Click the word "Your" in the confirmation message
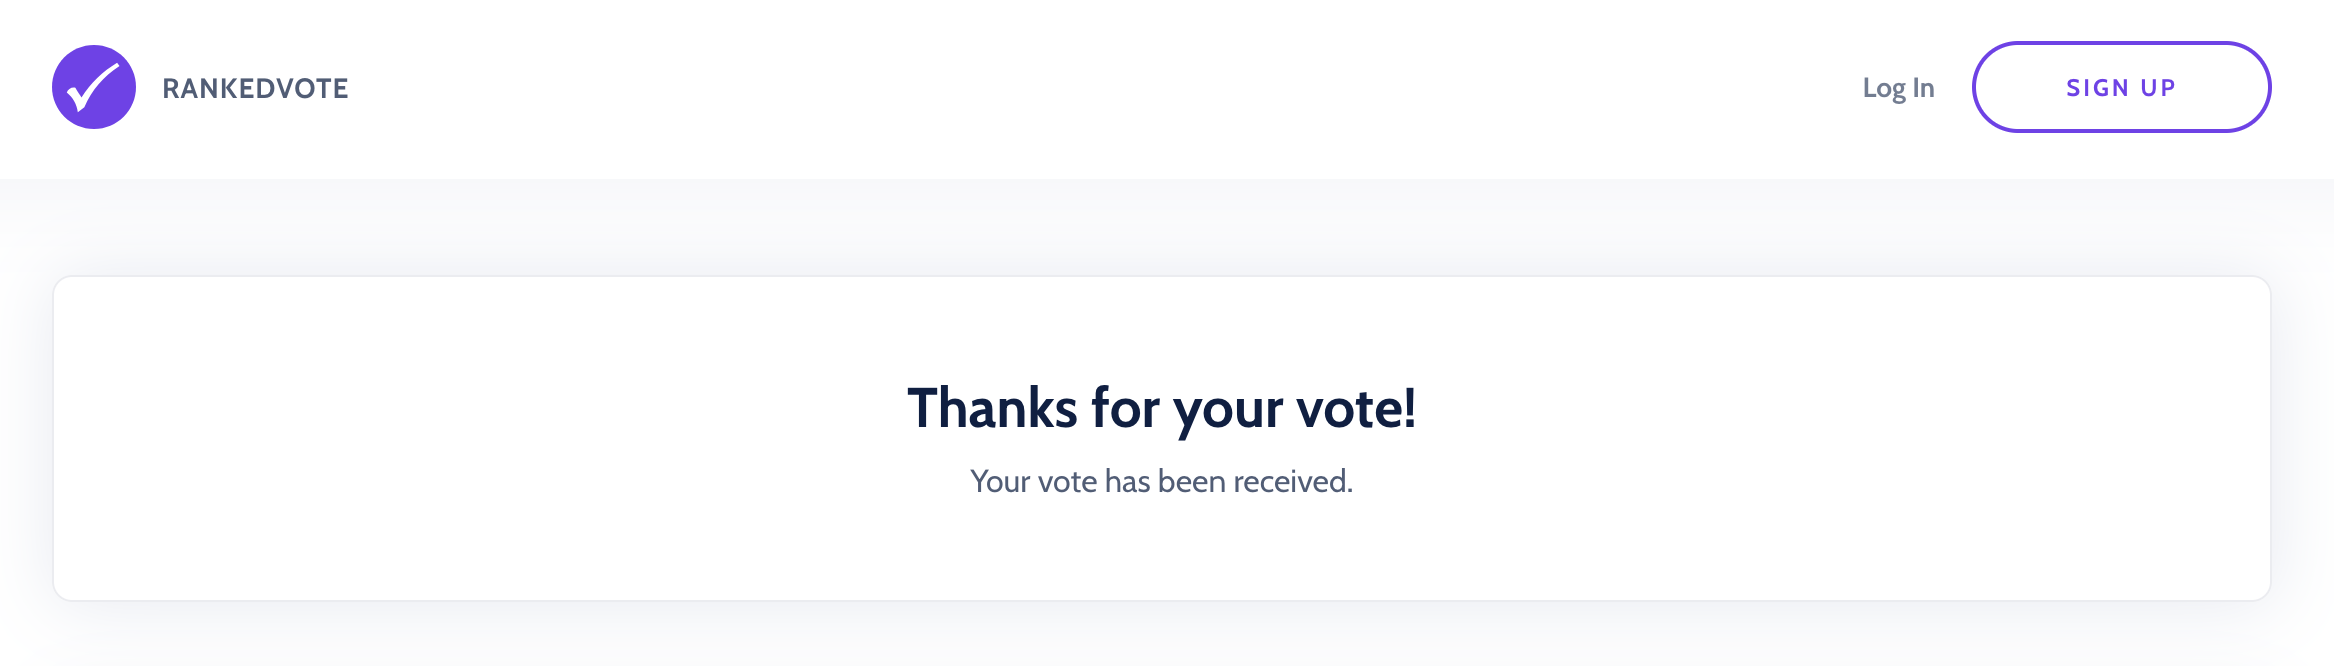 pos(1000,482)
